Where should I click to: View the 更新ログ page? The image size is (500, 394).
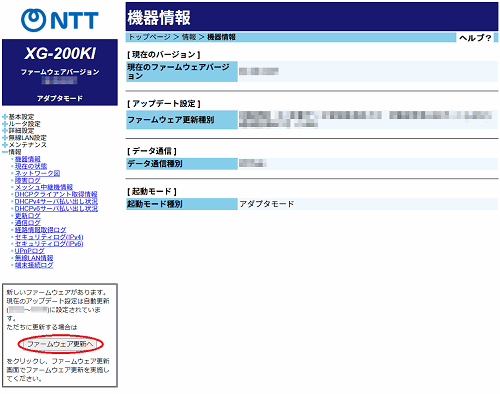[28, 216]
